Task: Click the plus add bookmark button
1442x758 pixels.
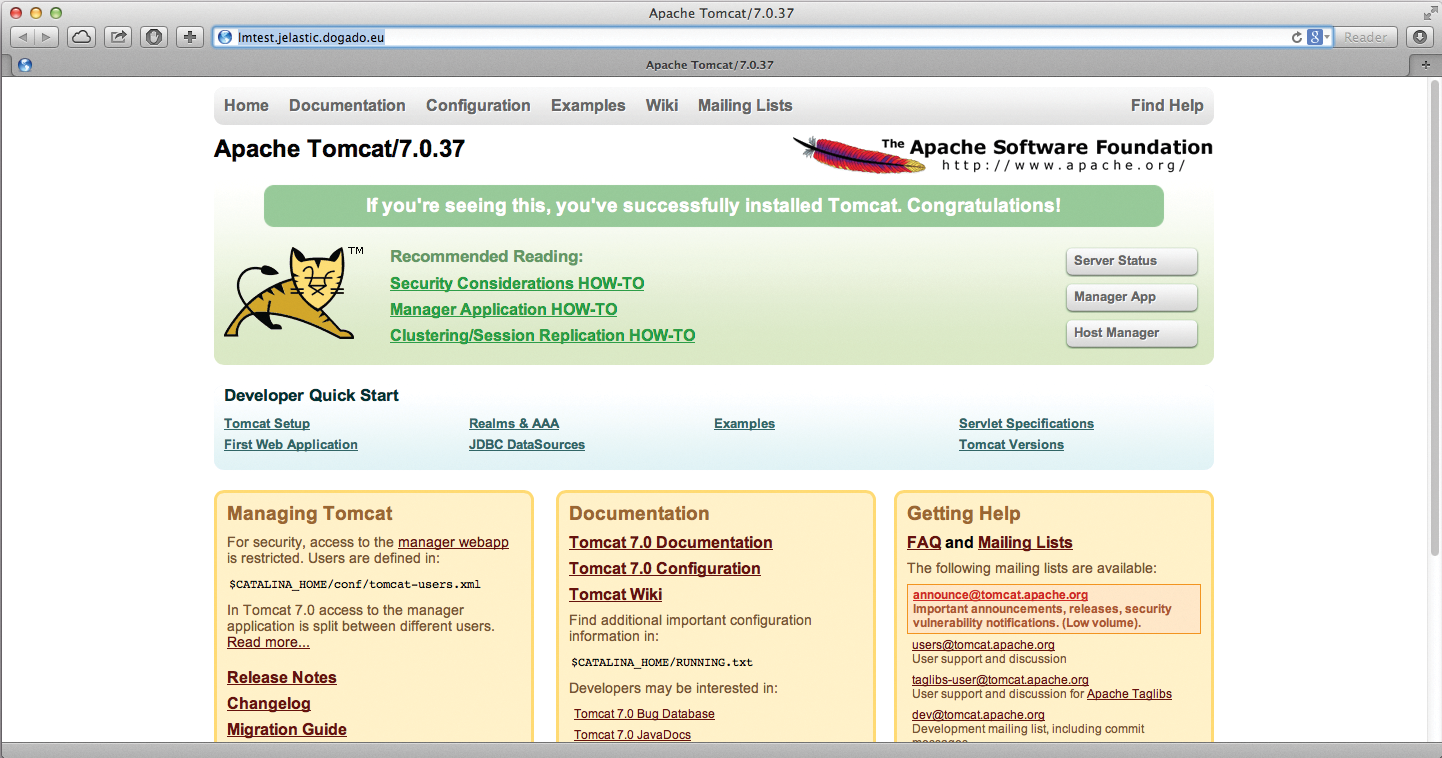Action: tap(190, 37)
